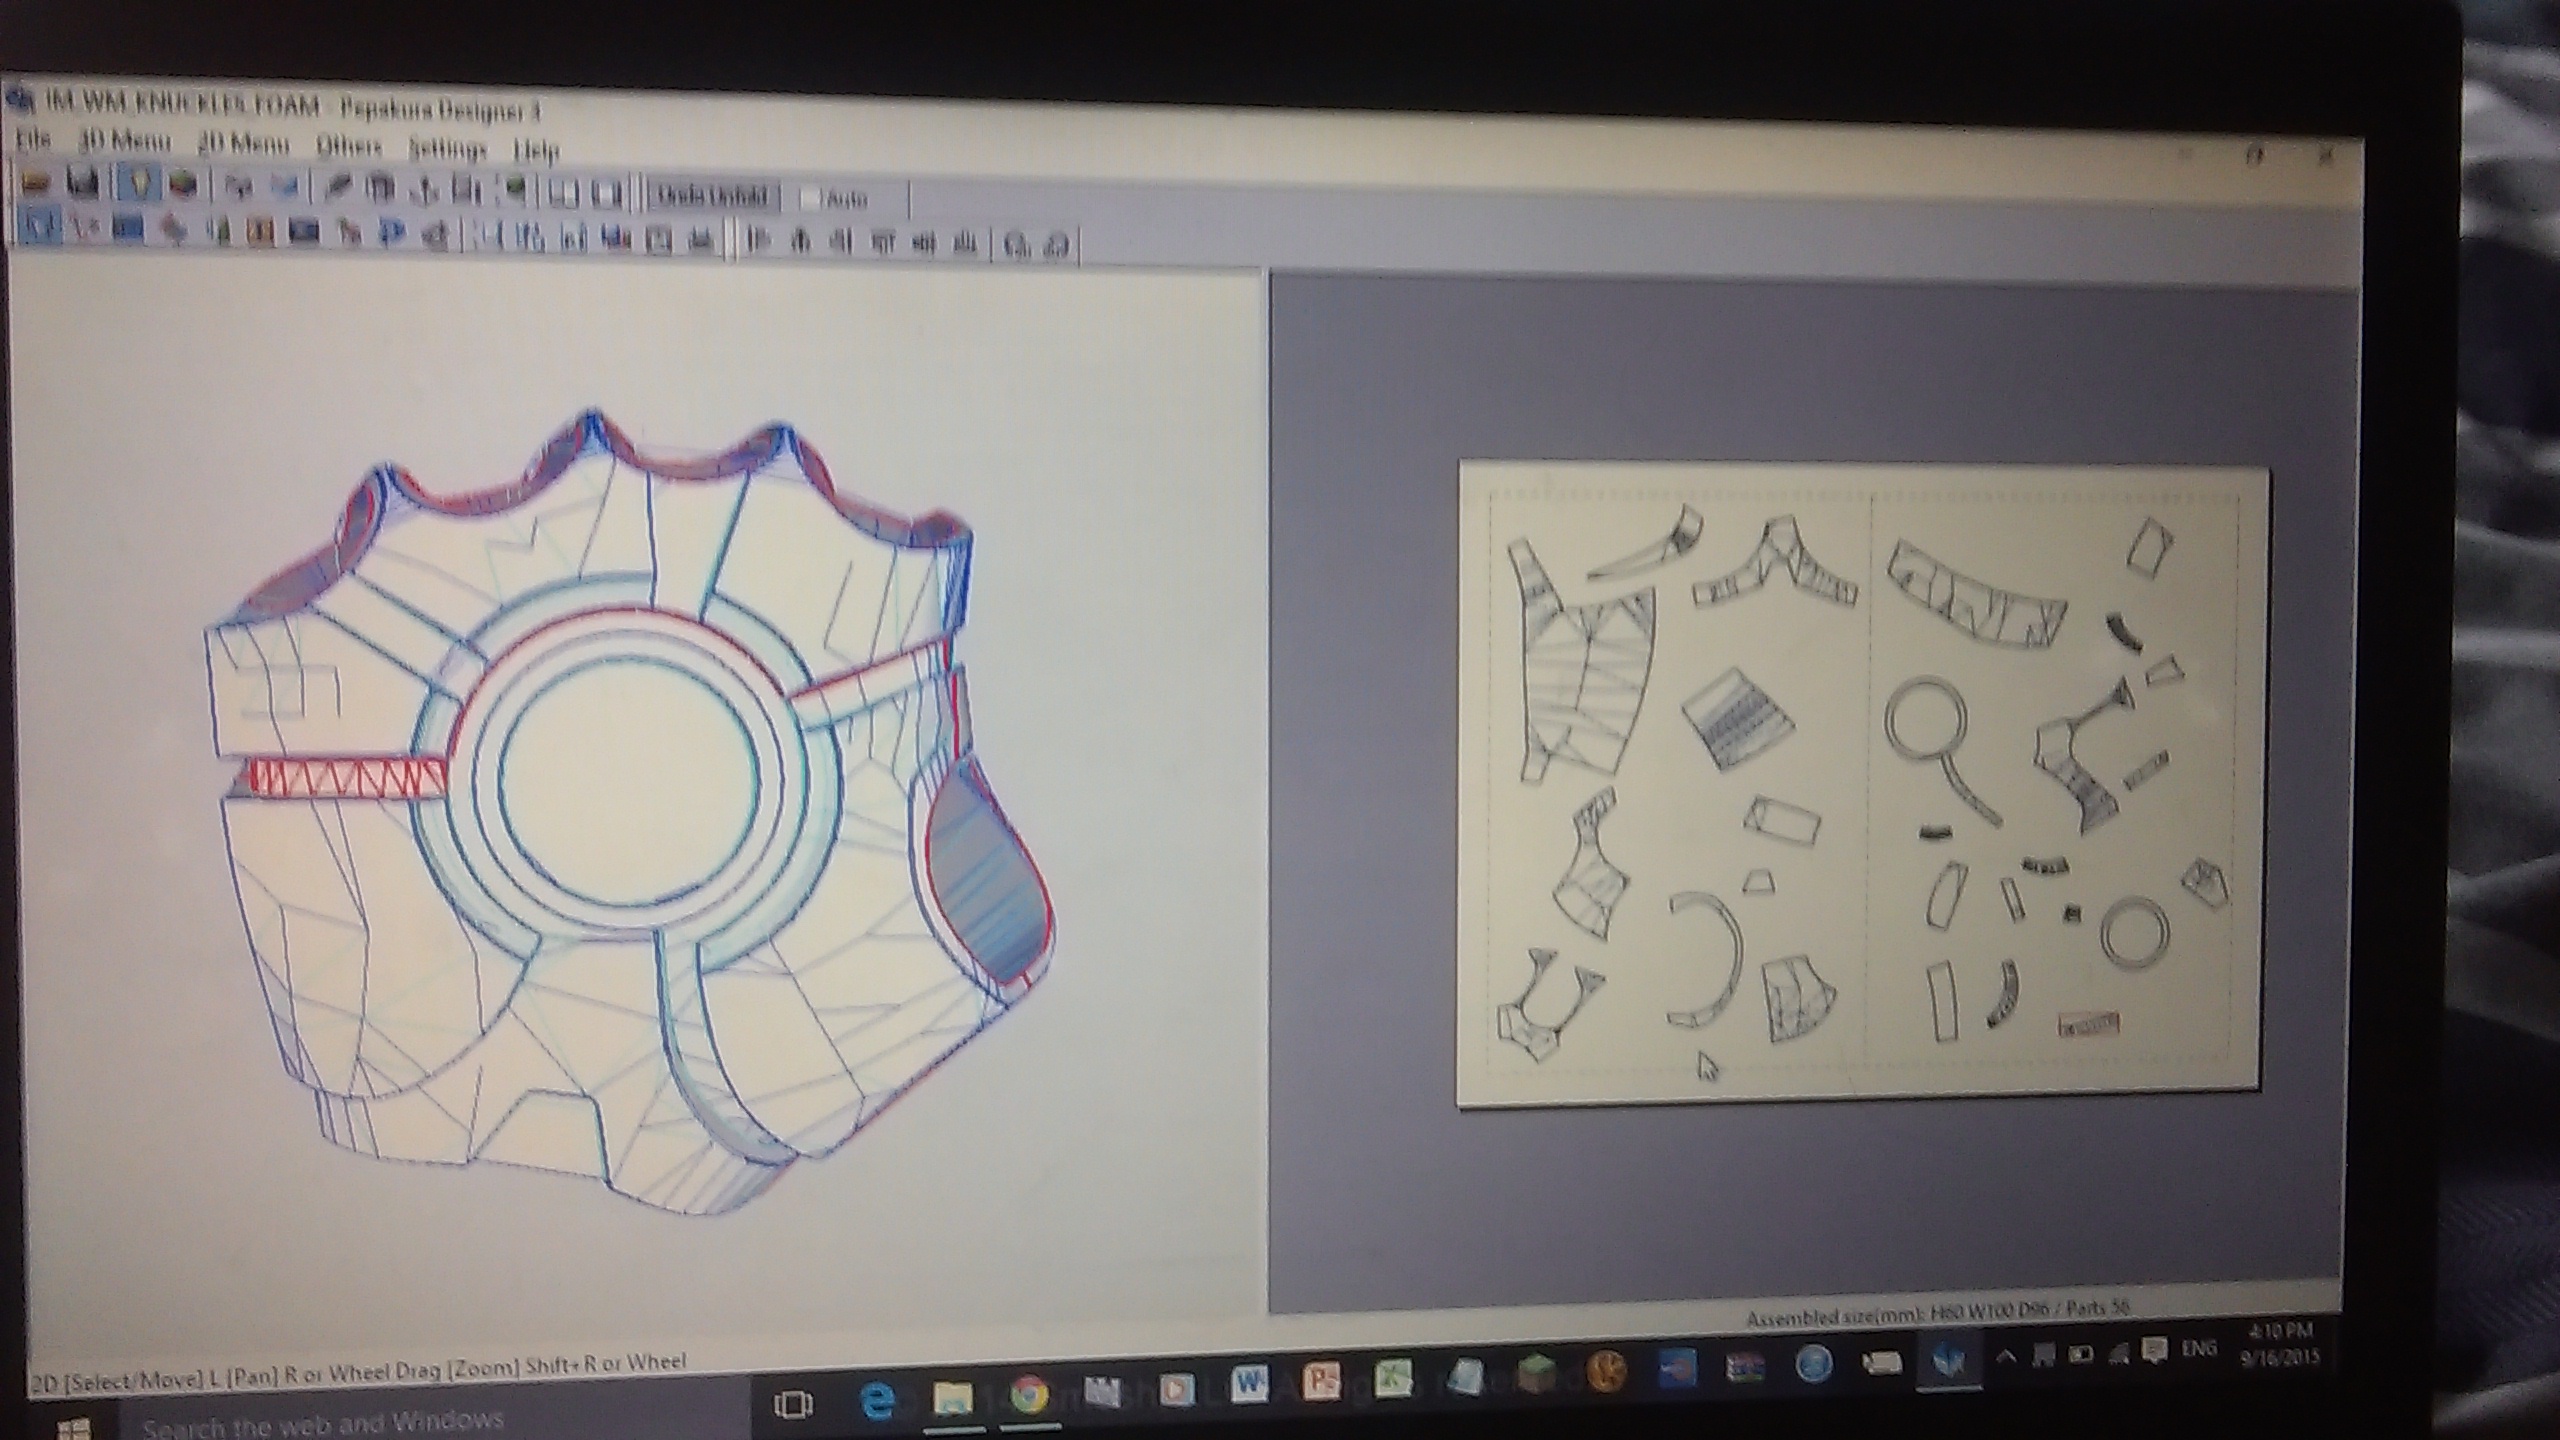Launch Microsoft Edge from the taskbar
This screenshot has width=2560, height=1440.
click(878, 1401)
